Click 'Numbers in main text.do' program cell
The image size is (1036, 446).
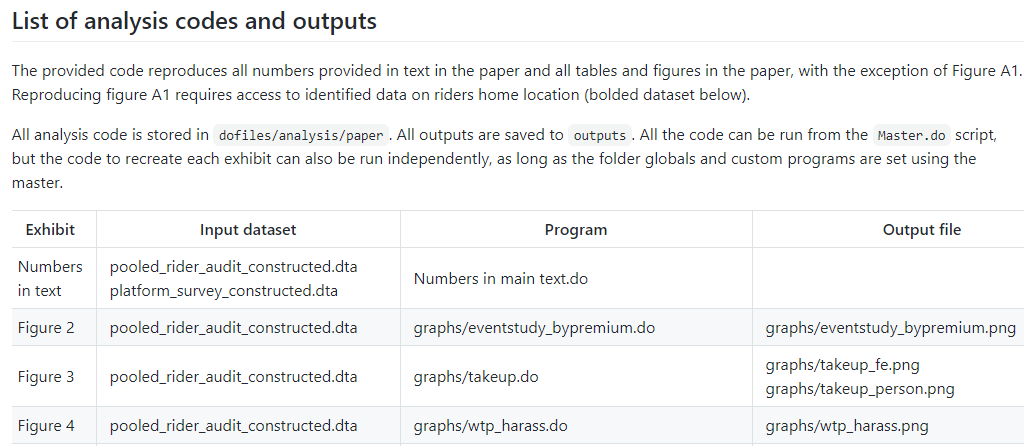coord(501,279)
